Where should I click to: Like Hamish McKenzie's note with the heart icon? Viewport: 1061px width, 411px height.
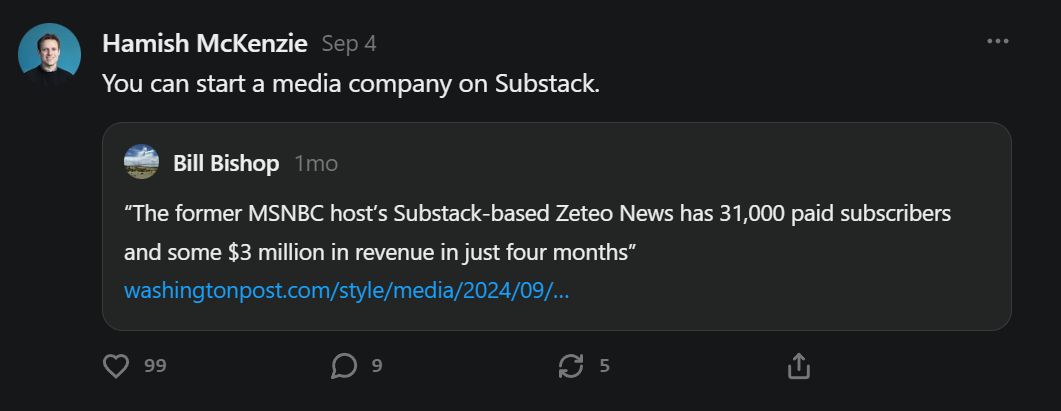point(116,366)
